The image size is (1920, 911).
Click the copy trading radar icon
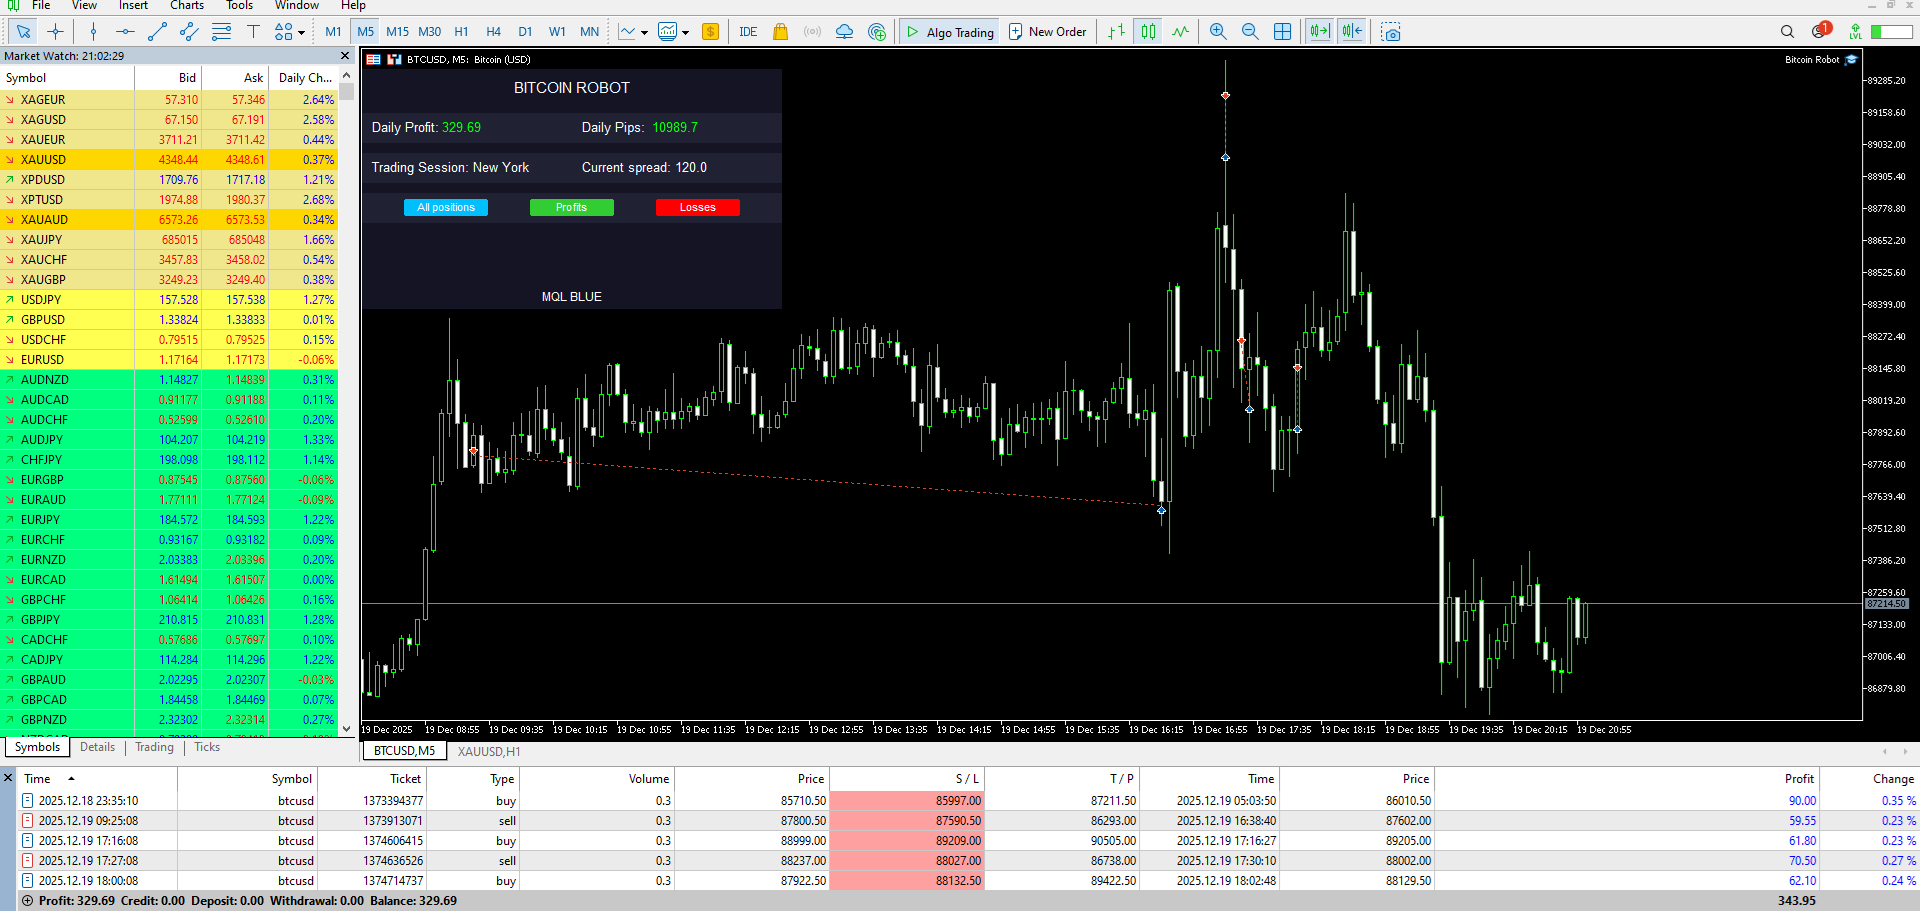pyautogui.click(x=877, y=32)
